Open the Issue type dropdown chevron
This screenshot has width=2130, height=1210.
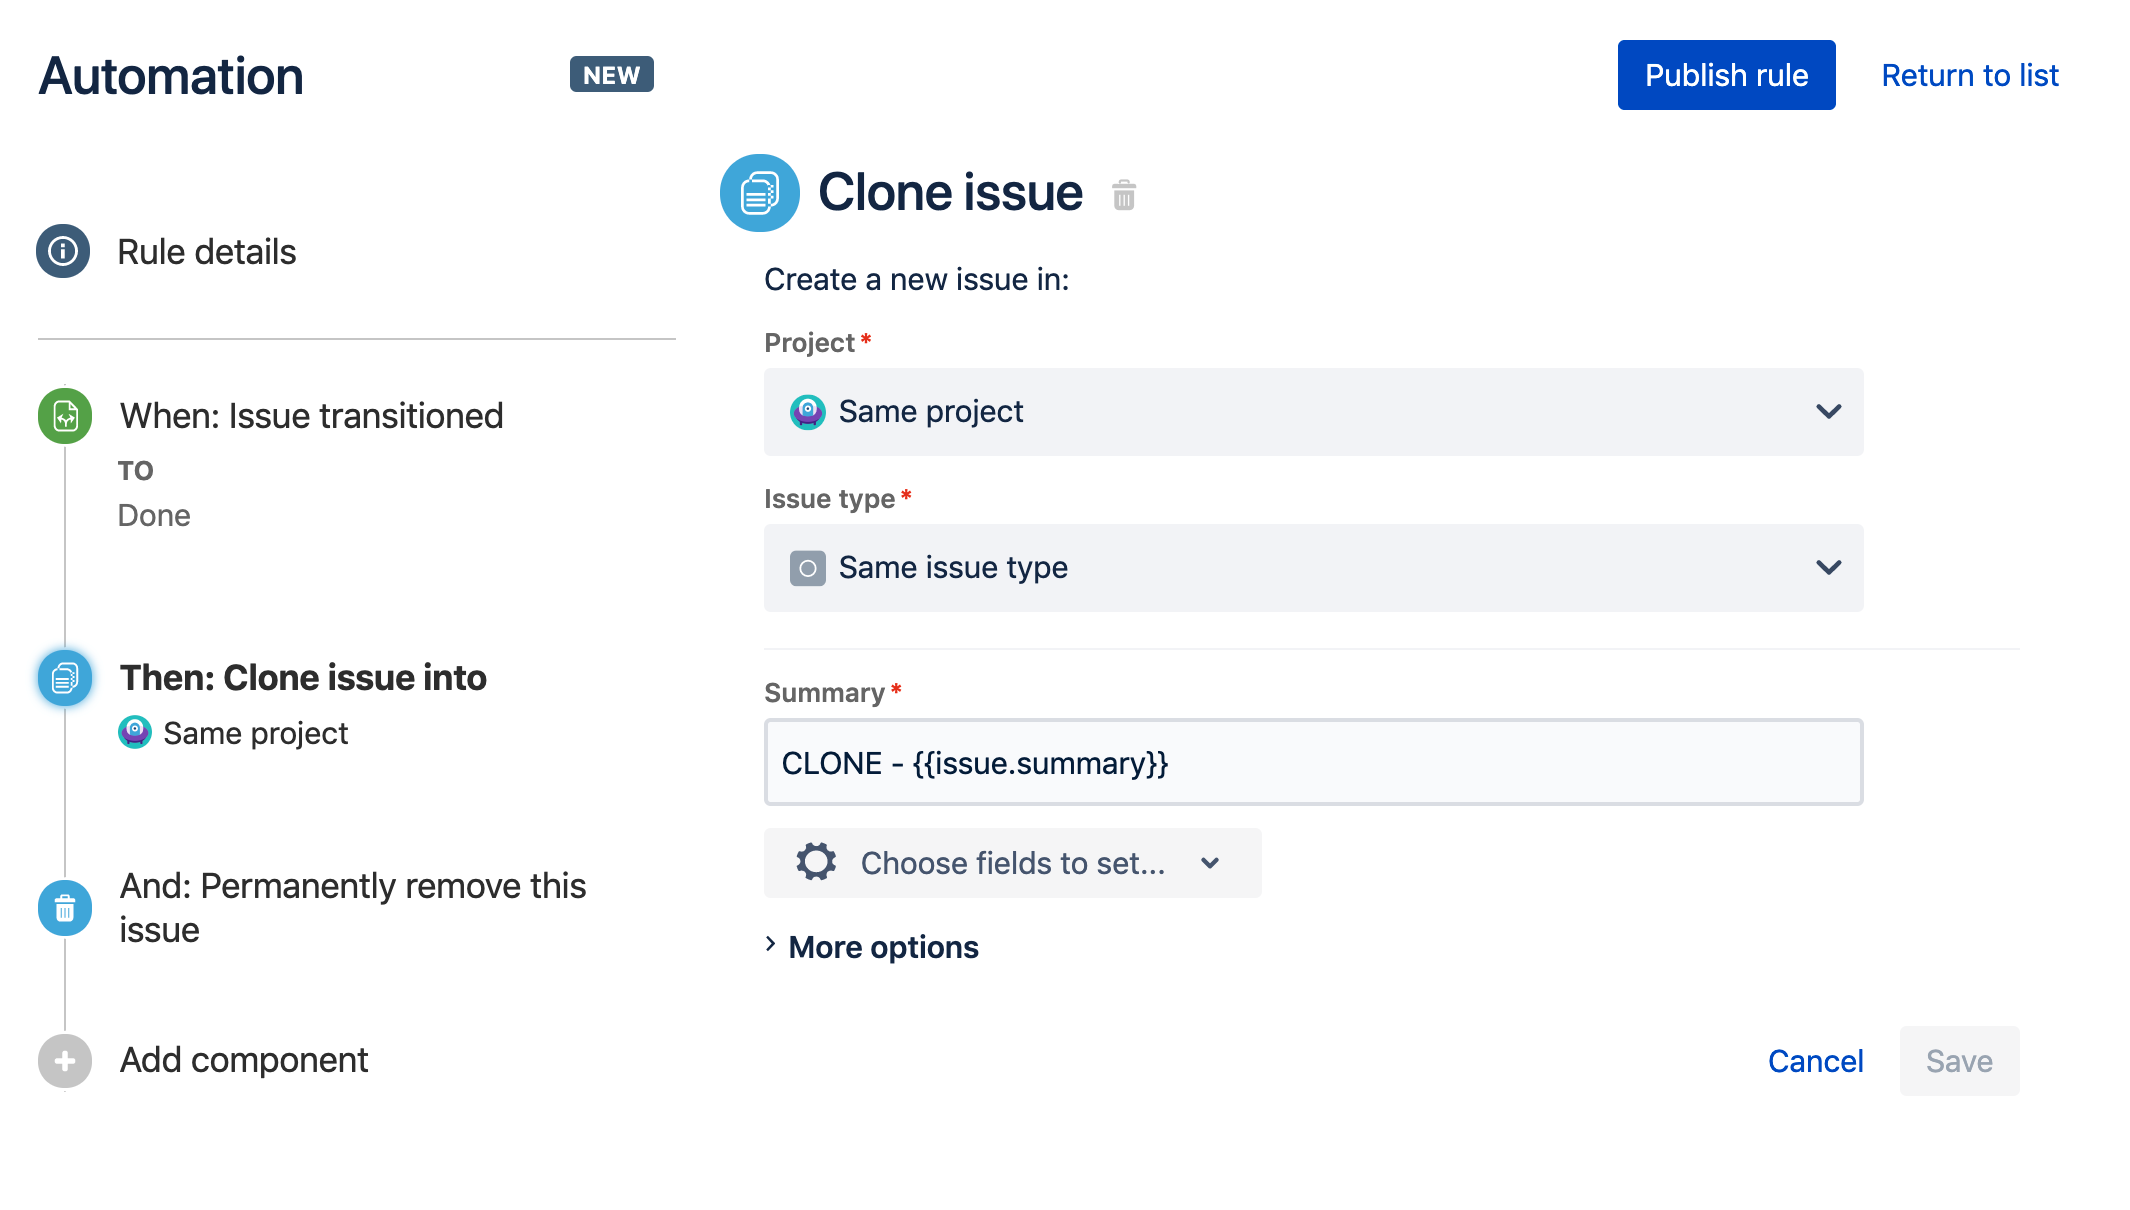tap(1829, 568)
